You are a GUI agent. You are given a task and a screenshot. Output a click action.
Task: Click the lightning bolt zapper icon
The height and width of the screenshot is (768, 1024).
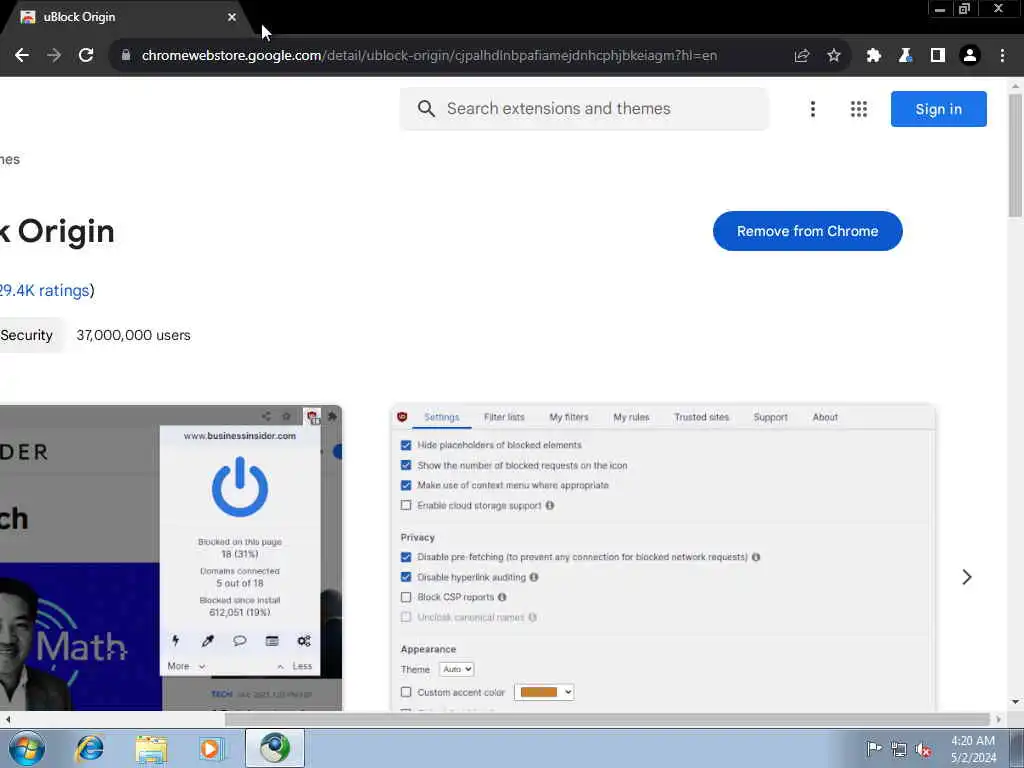pos(176,641)
